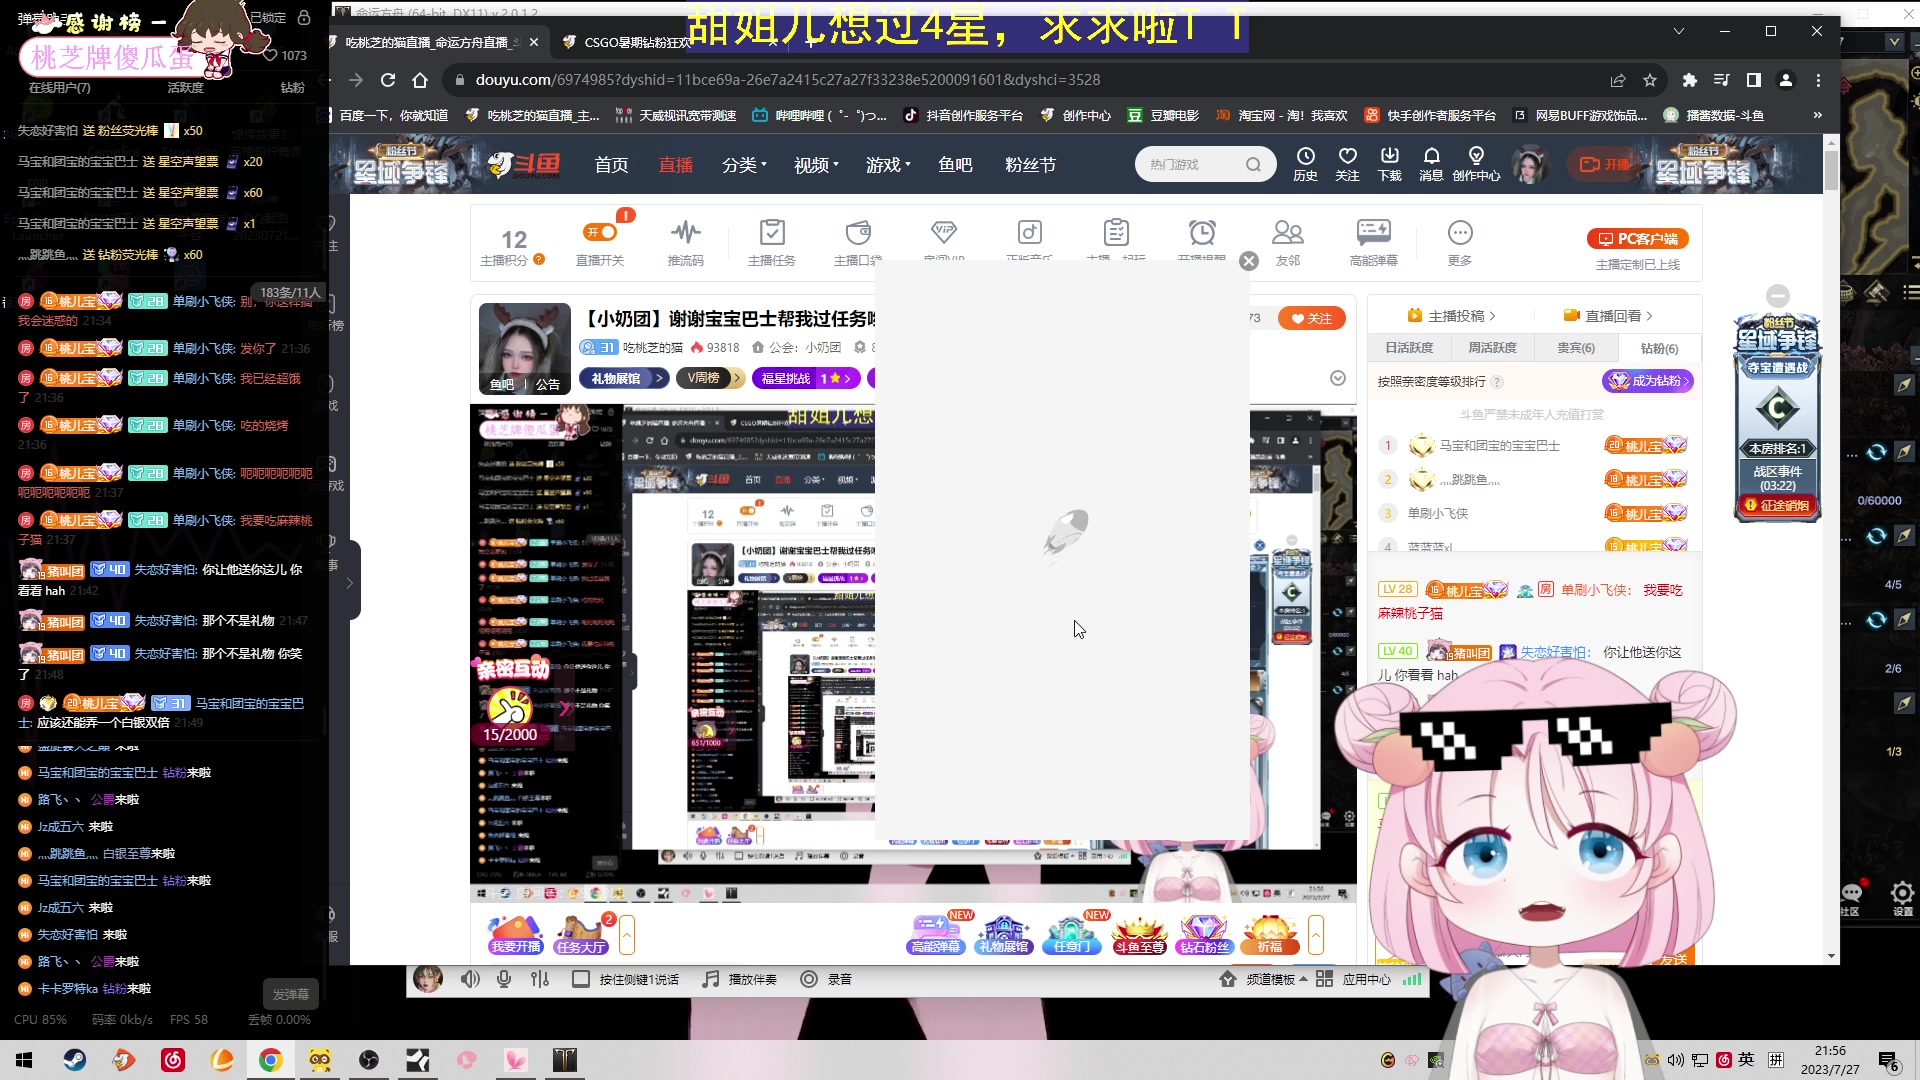Open the browser extensions puzzle icon
1920x1080 pixels.
click(x=1690, y=80)
